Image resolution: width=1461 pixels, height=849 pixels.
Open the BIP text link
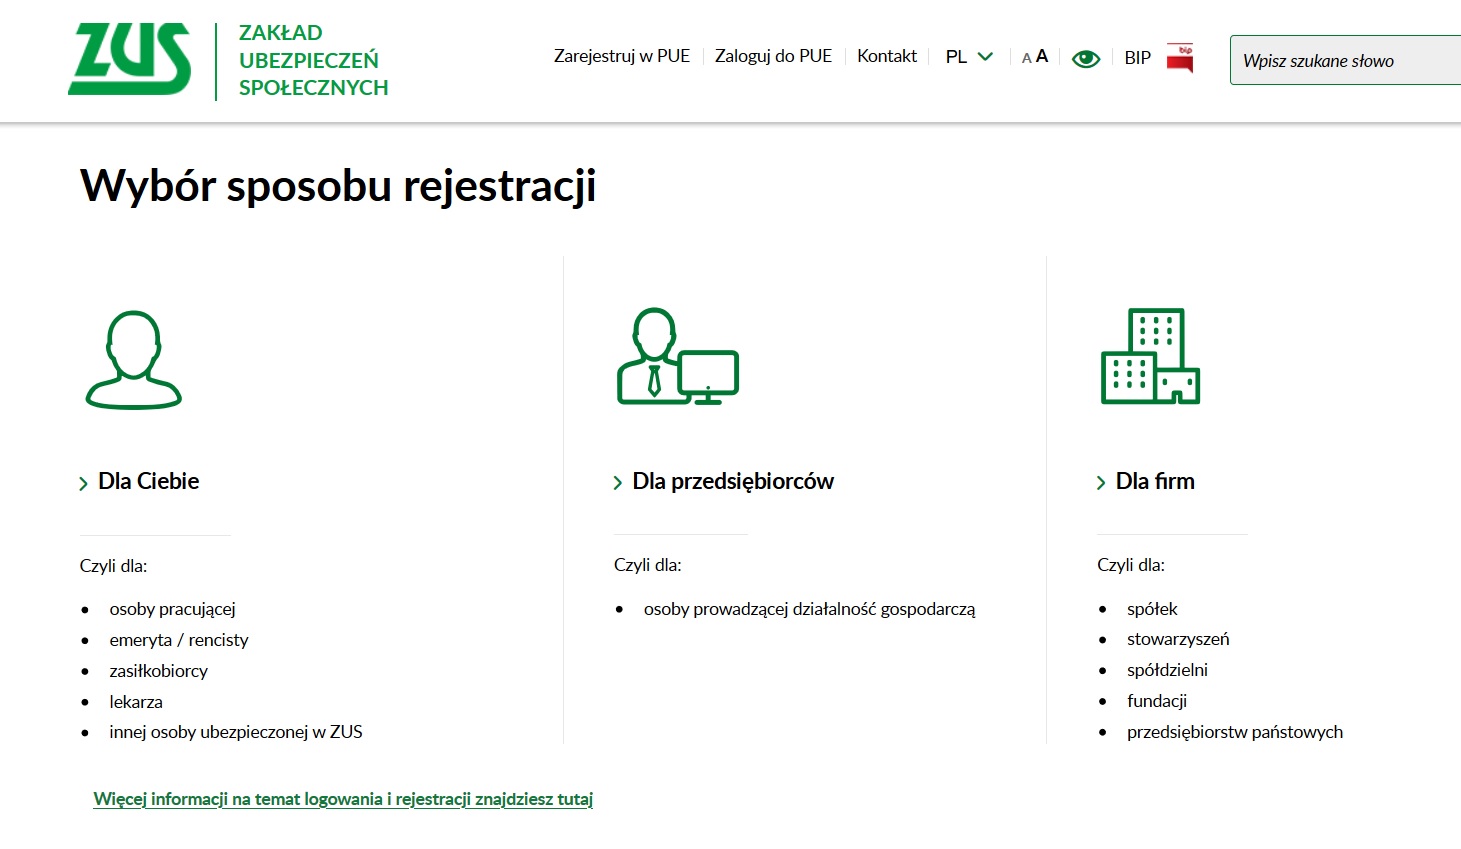(1138, 58)
